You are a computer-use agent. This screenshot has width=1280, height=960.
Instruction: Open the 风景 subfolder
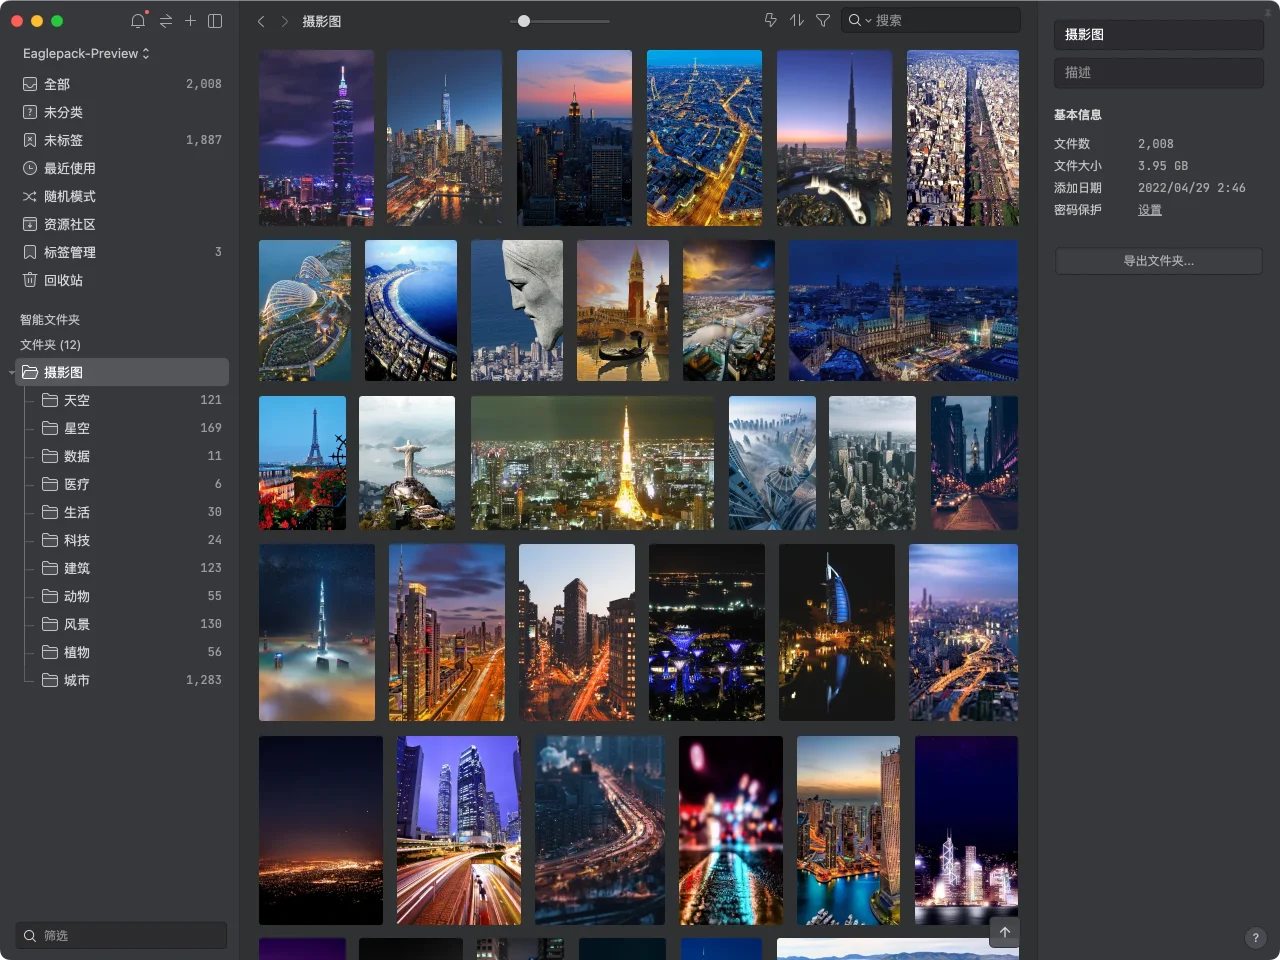[132, 624]
